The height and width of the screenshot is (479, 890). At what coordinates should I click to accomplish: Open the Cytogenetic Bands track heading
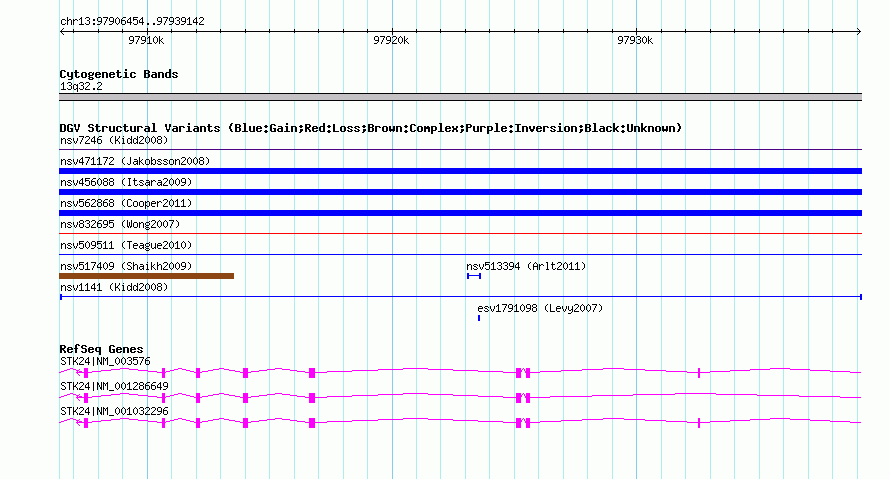[119, 74]
